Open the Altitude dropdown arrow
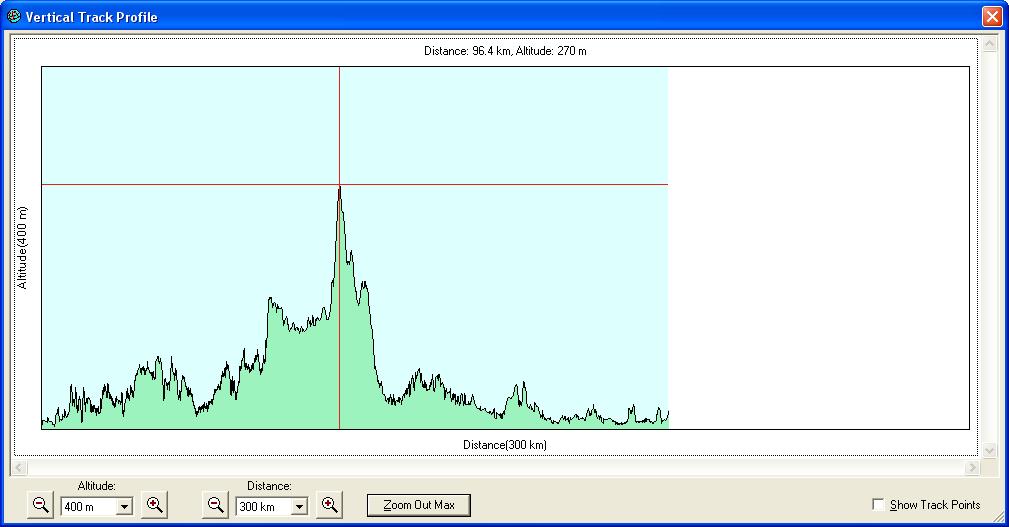The height and width of the screenshot is (527, 1009). point(125,507)
